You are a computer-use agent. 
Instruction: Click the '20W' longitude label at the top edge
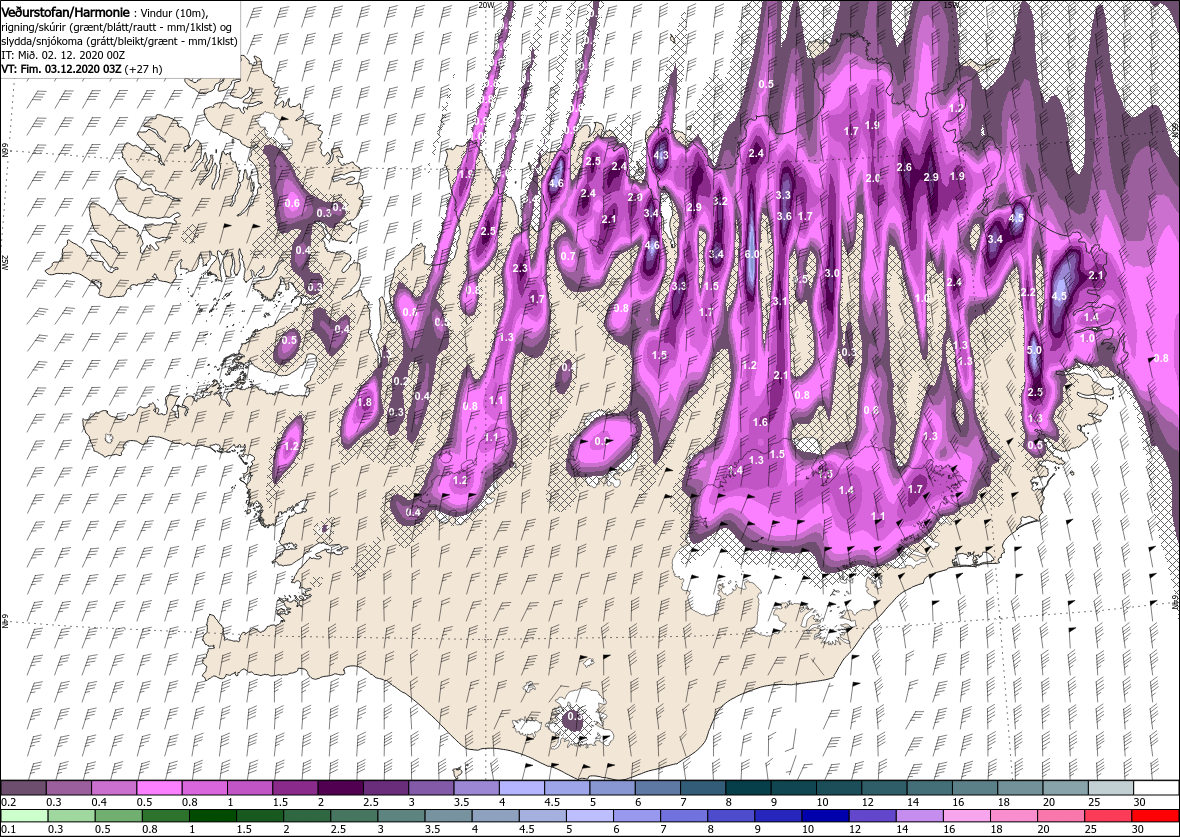click(486, 4)
